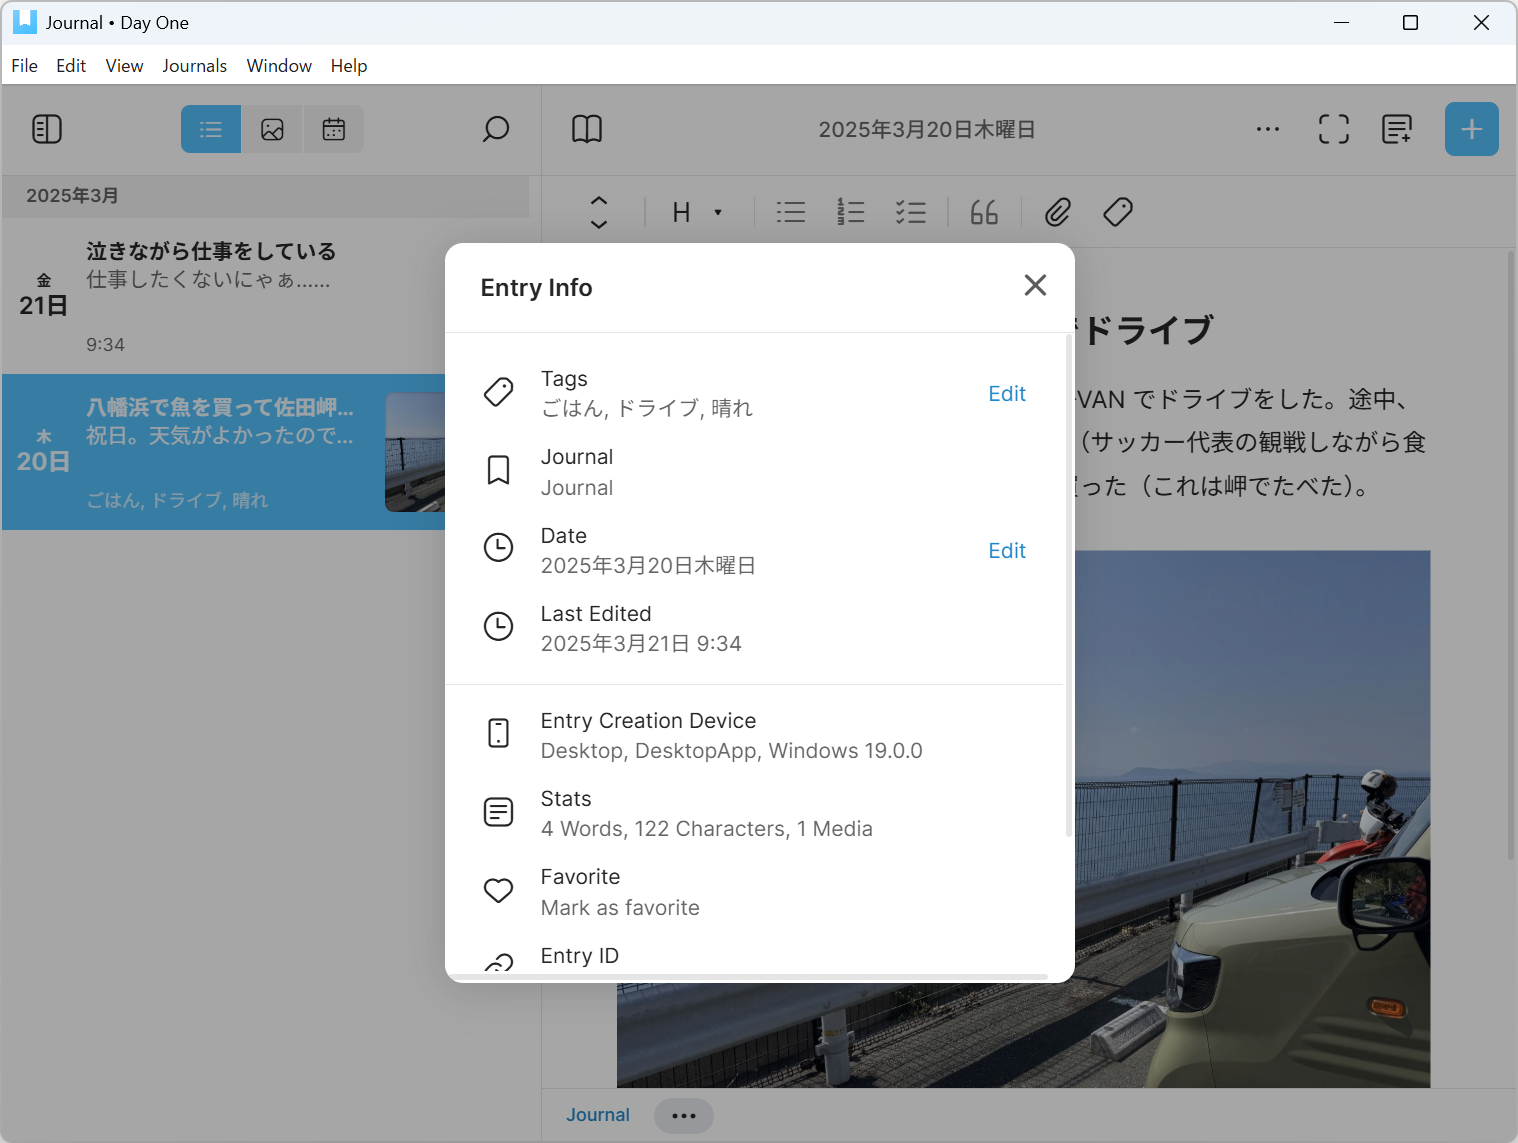The width and height of the screenshot is (1518, 1143).
Task: Open the Journals menu
Action: coord(194,65)
